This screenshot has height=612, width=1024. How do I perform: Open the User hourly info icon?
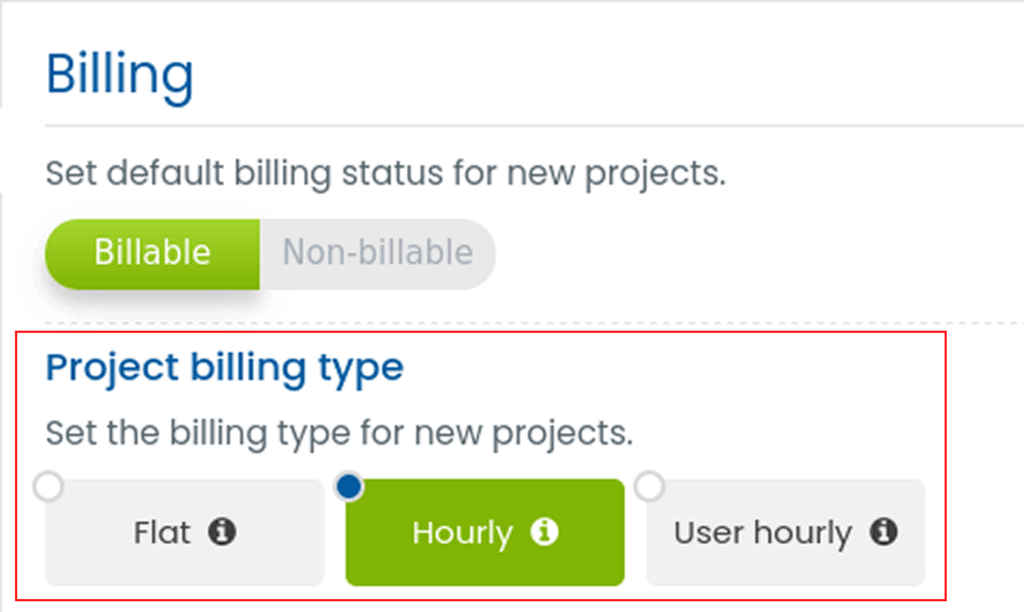point(883,532)
